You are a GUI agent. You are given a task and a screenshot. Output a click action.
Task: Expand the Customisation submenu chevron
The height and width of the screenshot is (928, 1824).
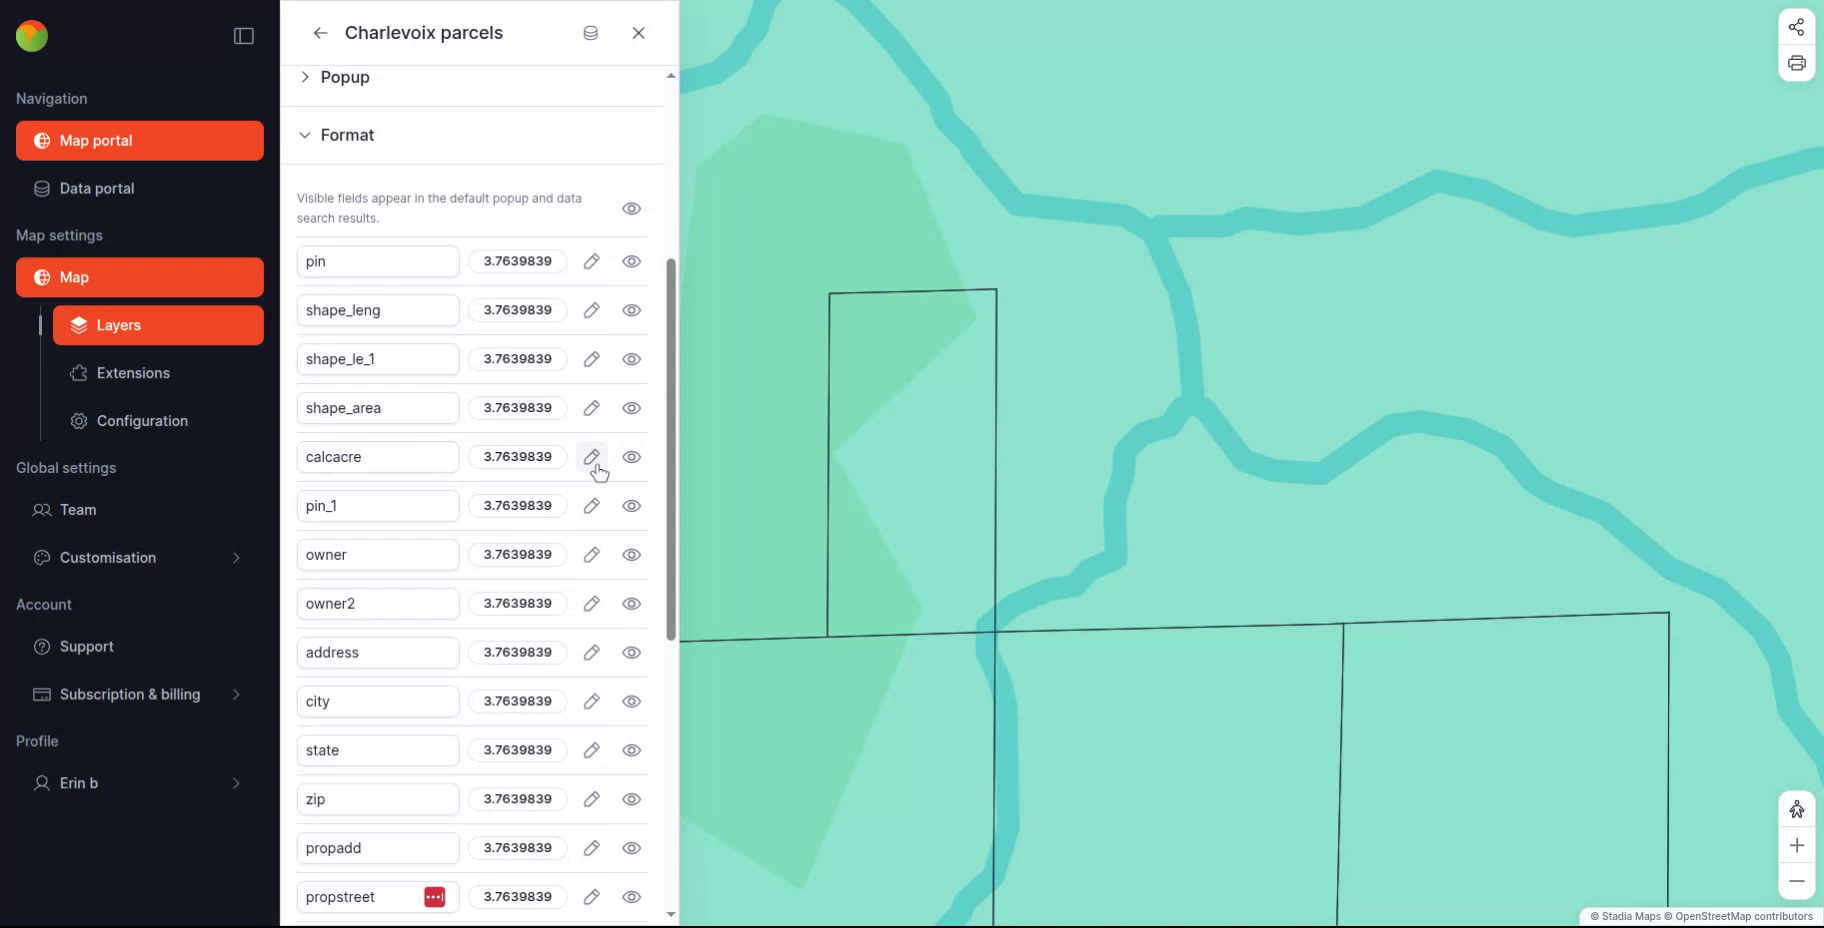click(236, 558)
